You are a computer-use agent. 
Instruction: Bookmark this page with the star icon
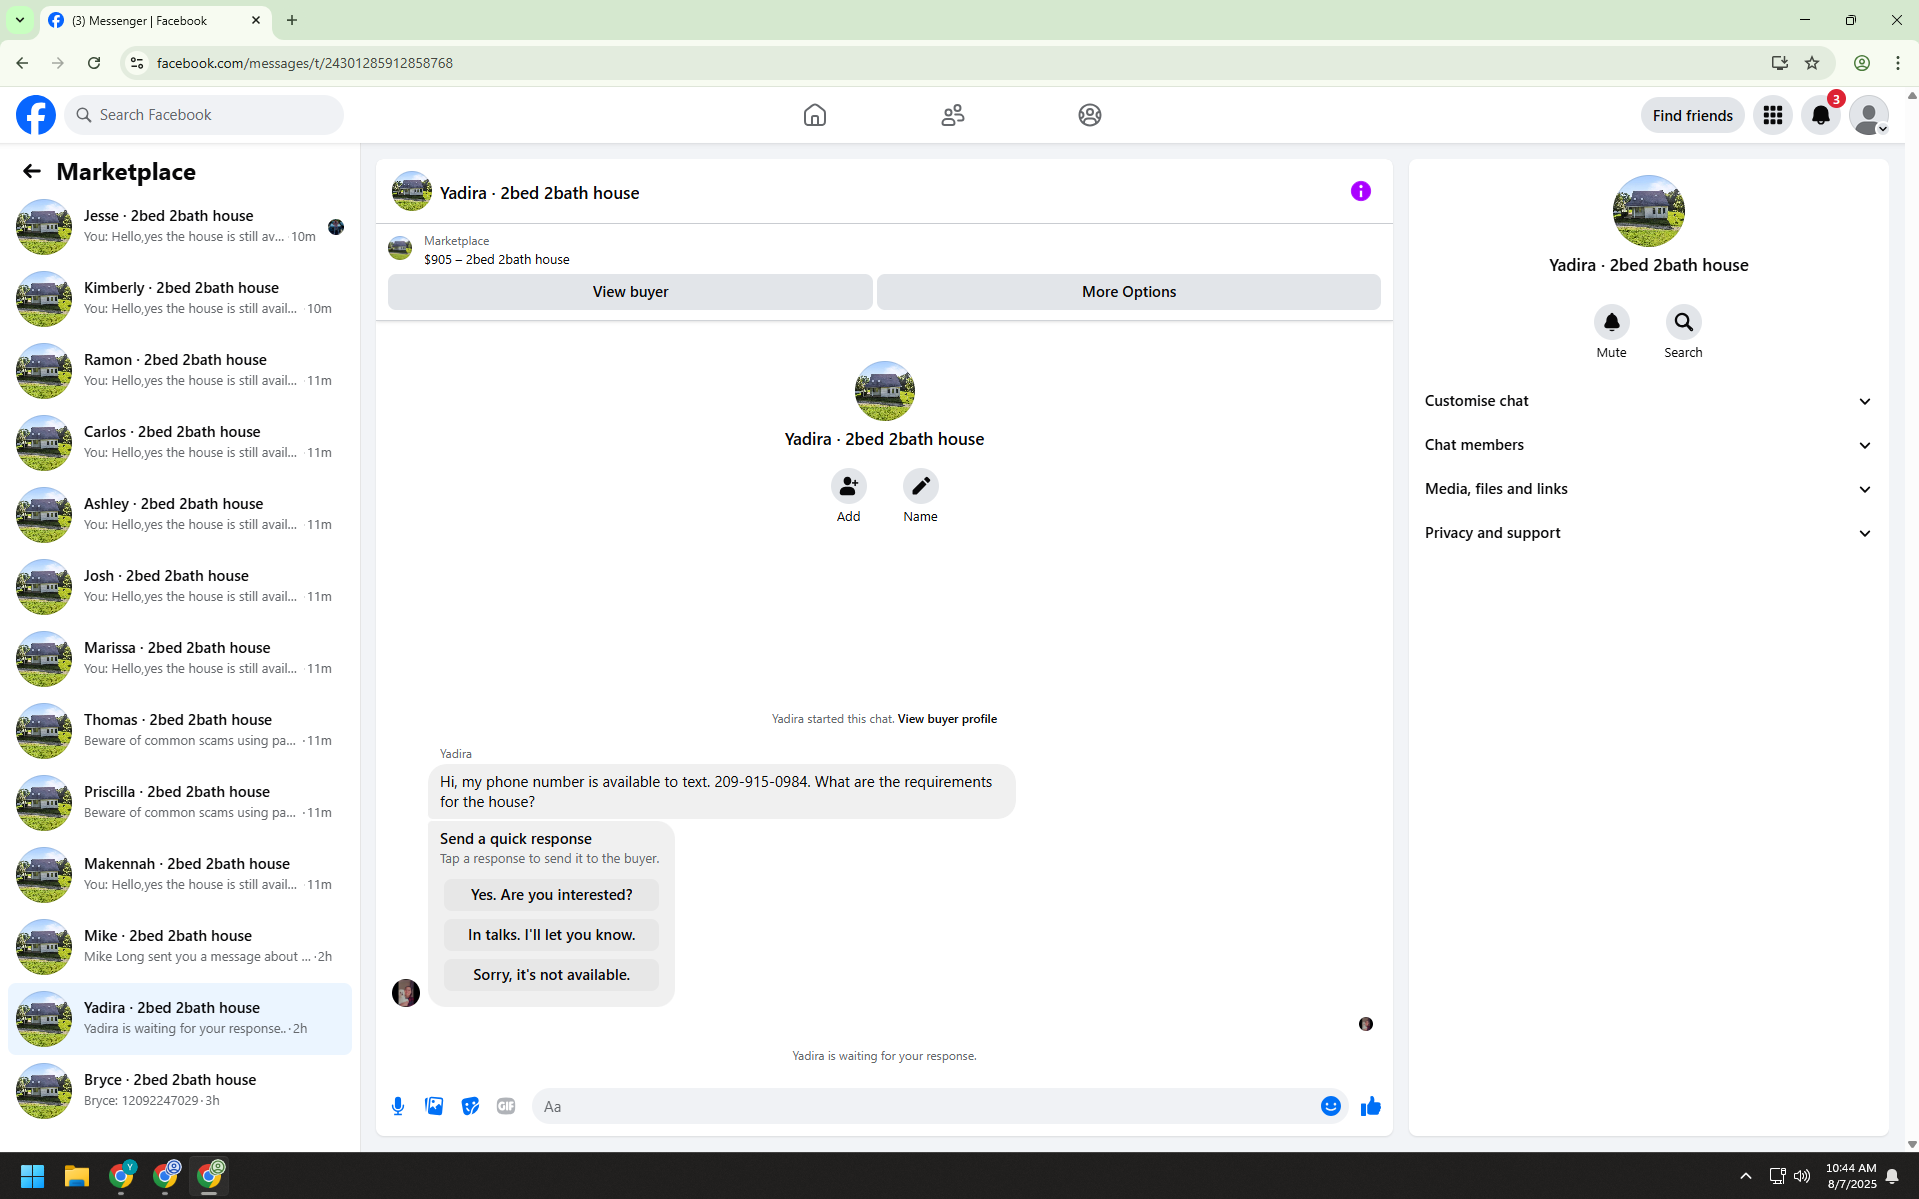click(1812, 63)
